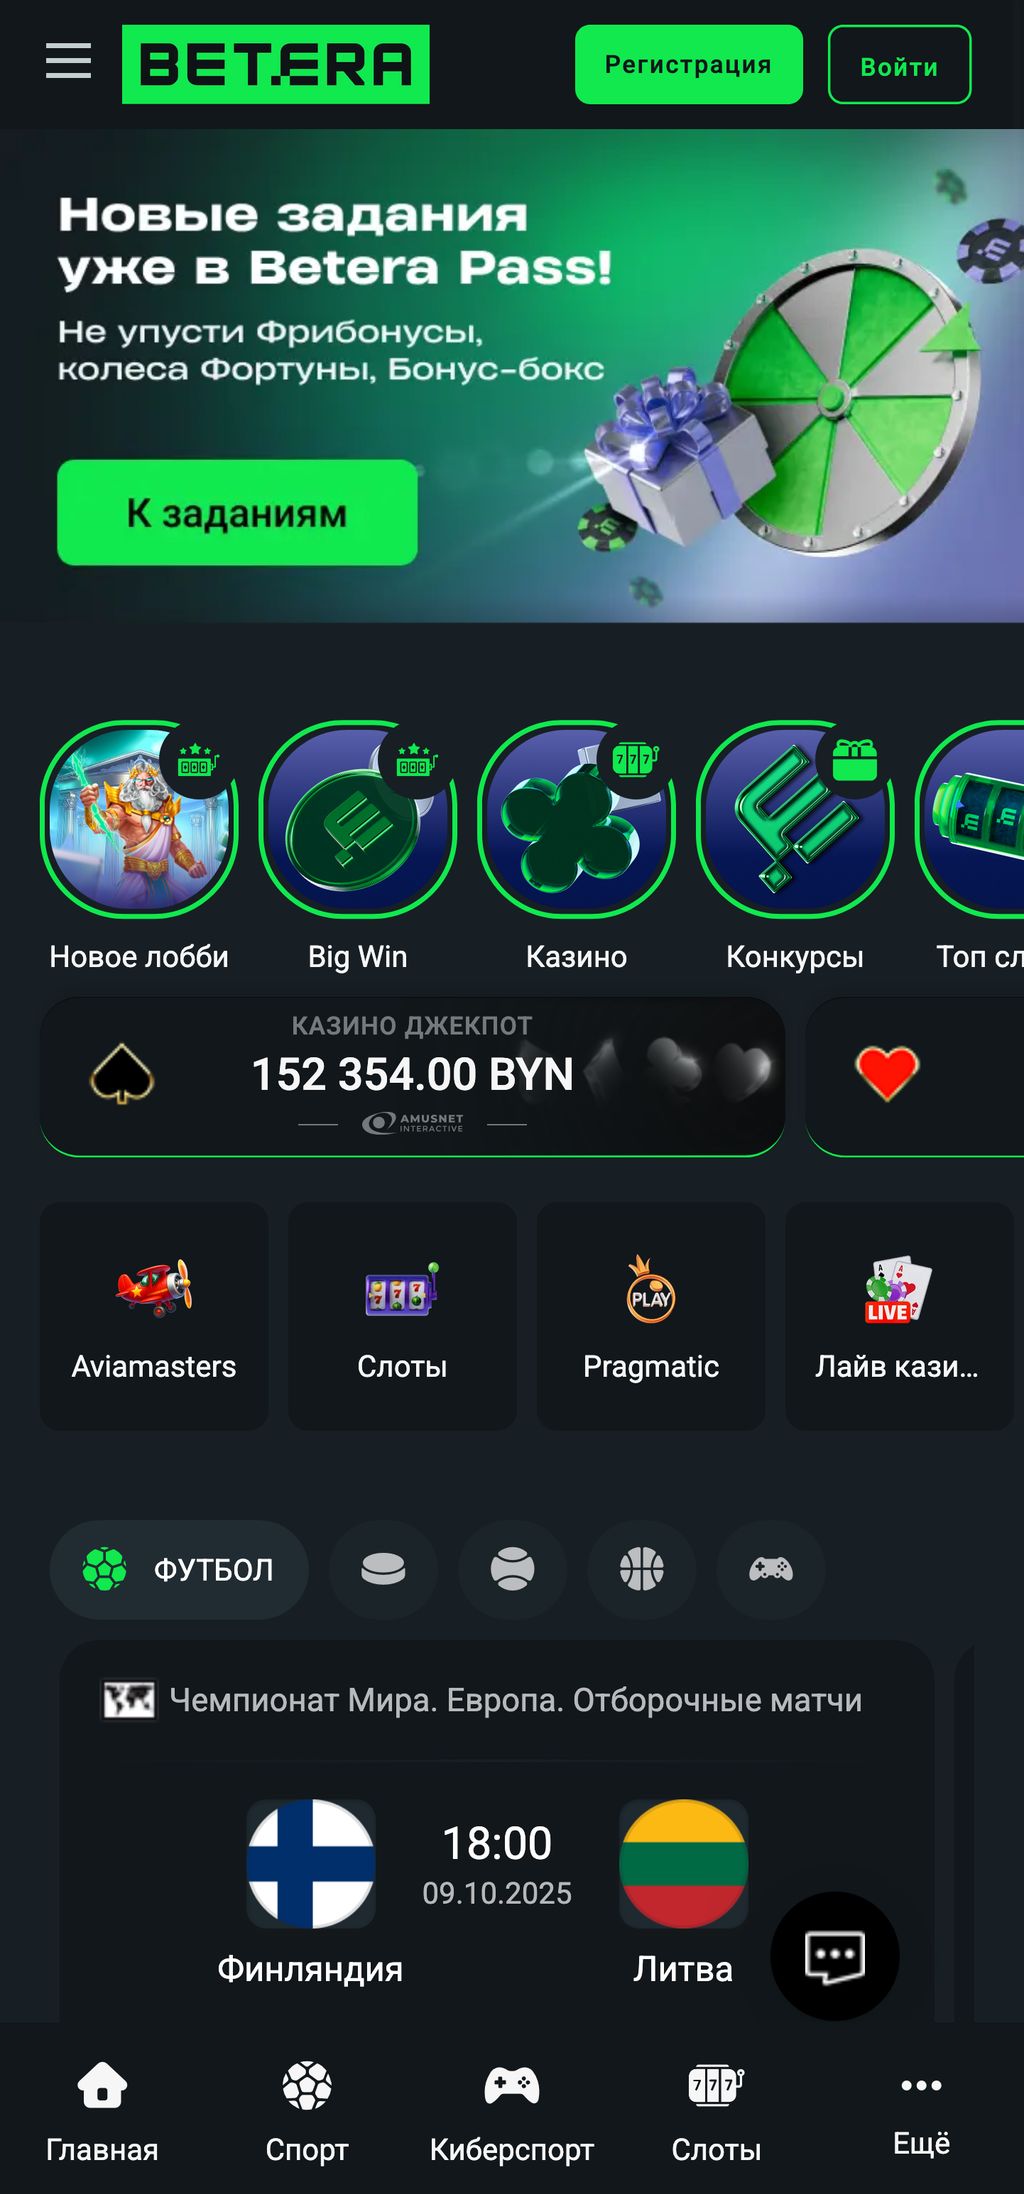Open the live chat bubble
Screen dimensions: 1024x2194
point(835,1956)
